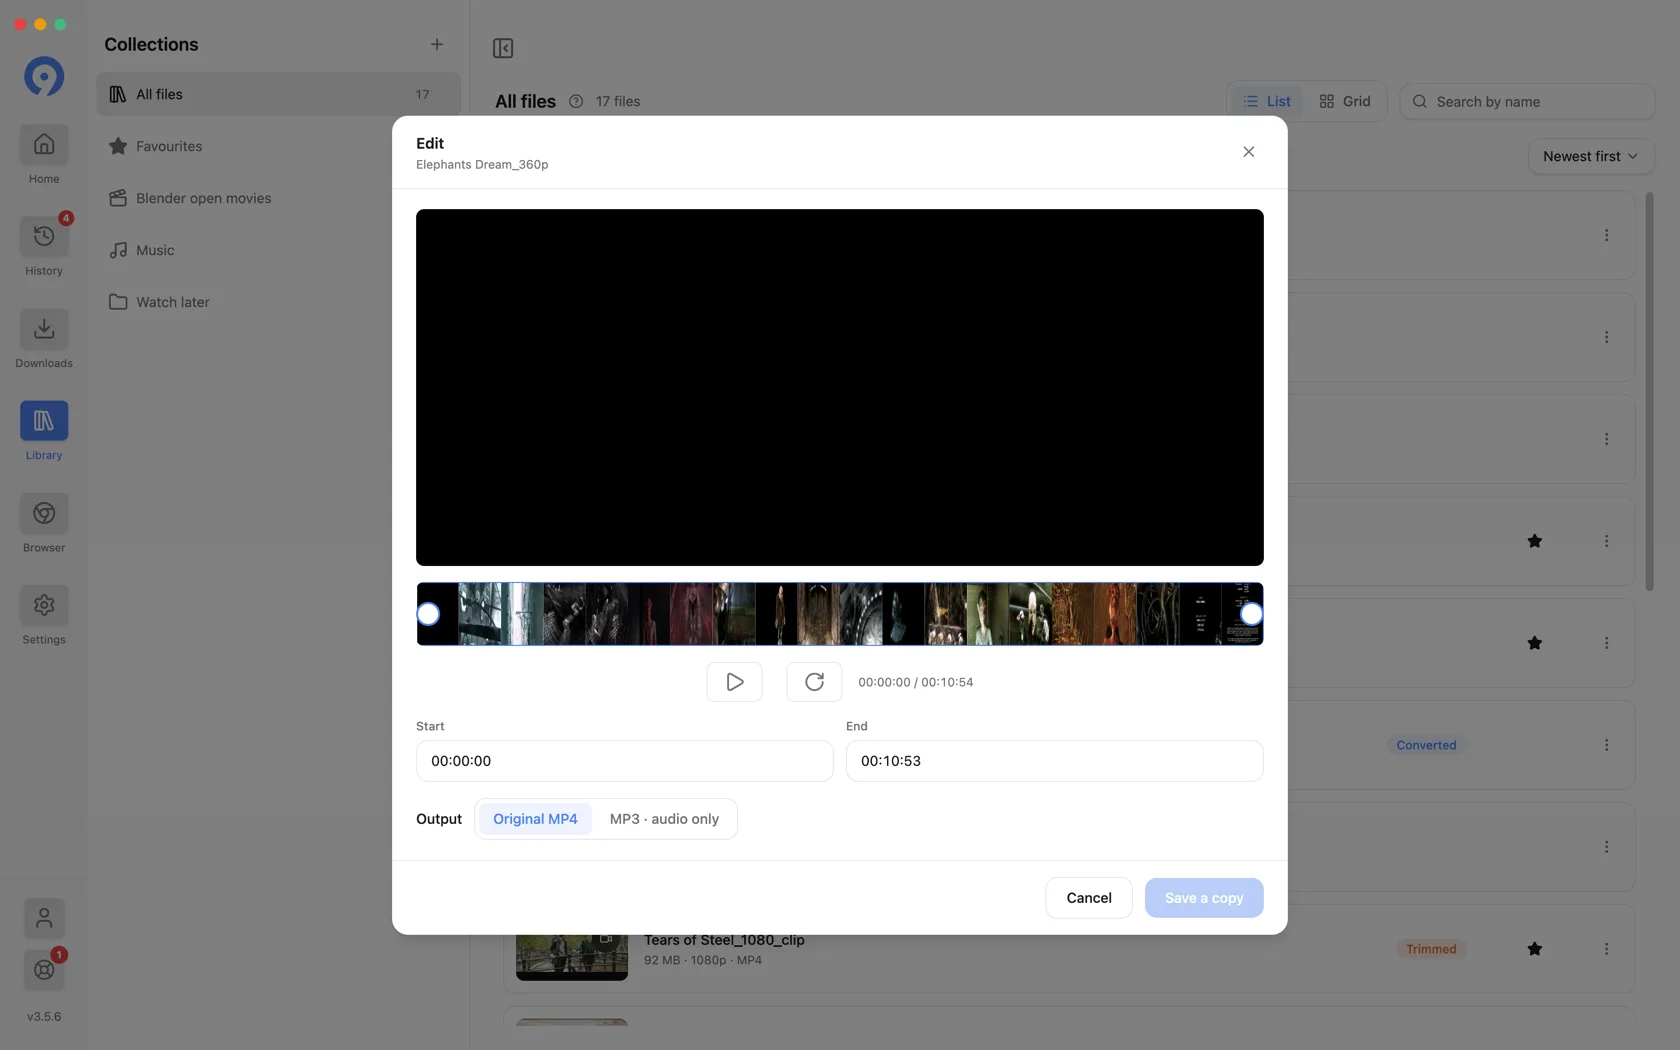Play the Elephants Dream video preview
This screenshot has height=1050, width=1680.
pos(734,682)
